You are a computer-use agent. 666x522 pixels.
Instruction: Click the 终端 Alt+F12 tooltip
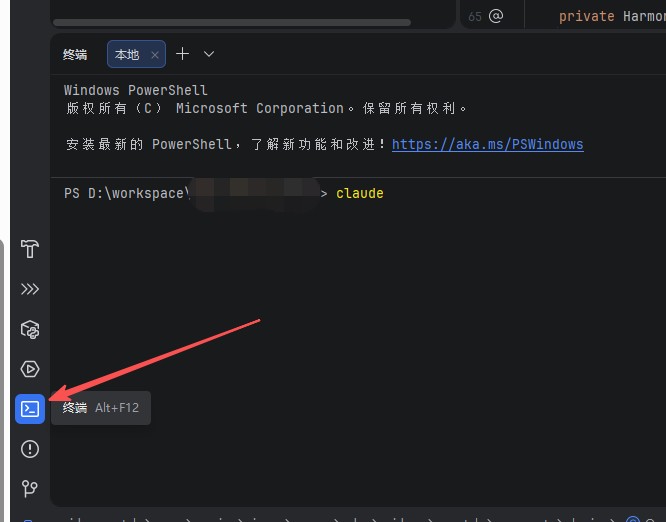(x=101, y=408)
